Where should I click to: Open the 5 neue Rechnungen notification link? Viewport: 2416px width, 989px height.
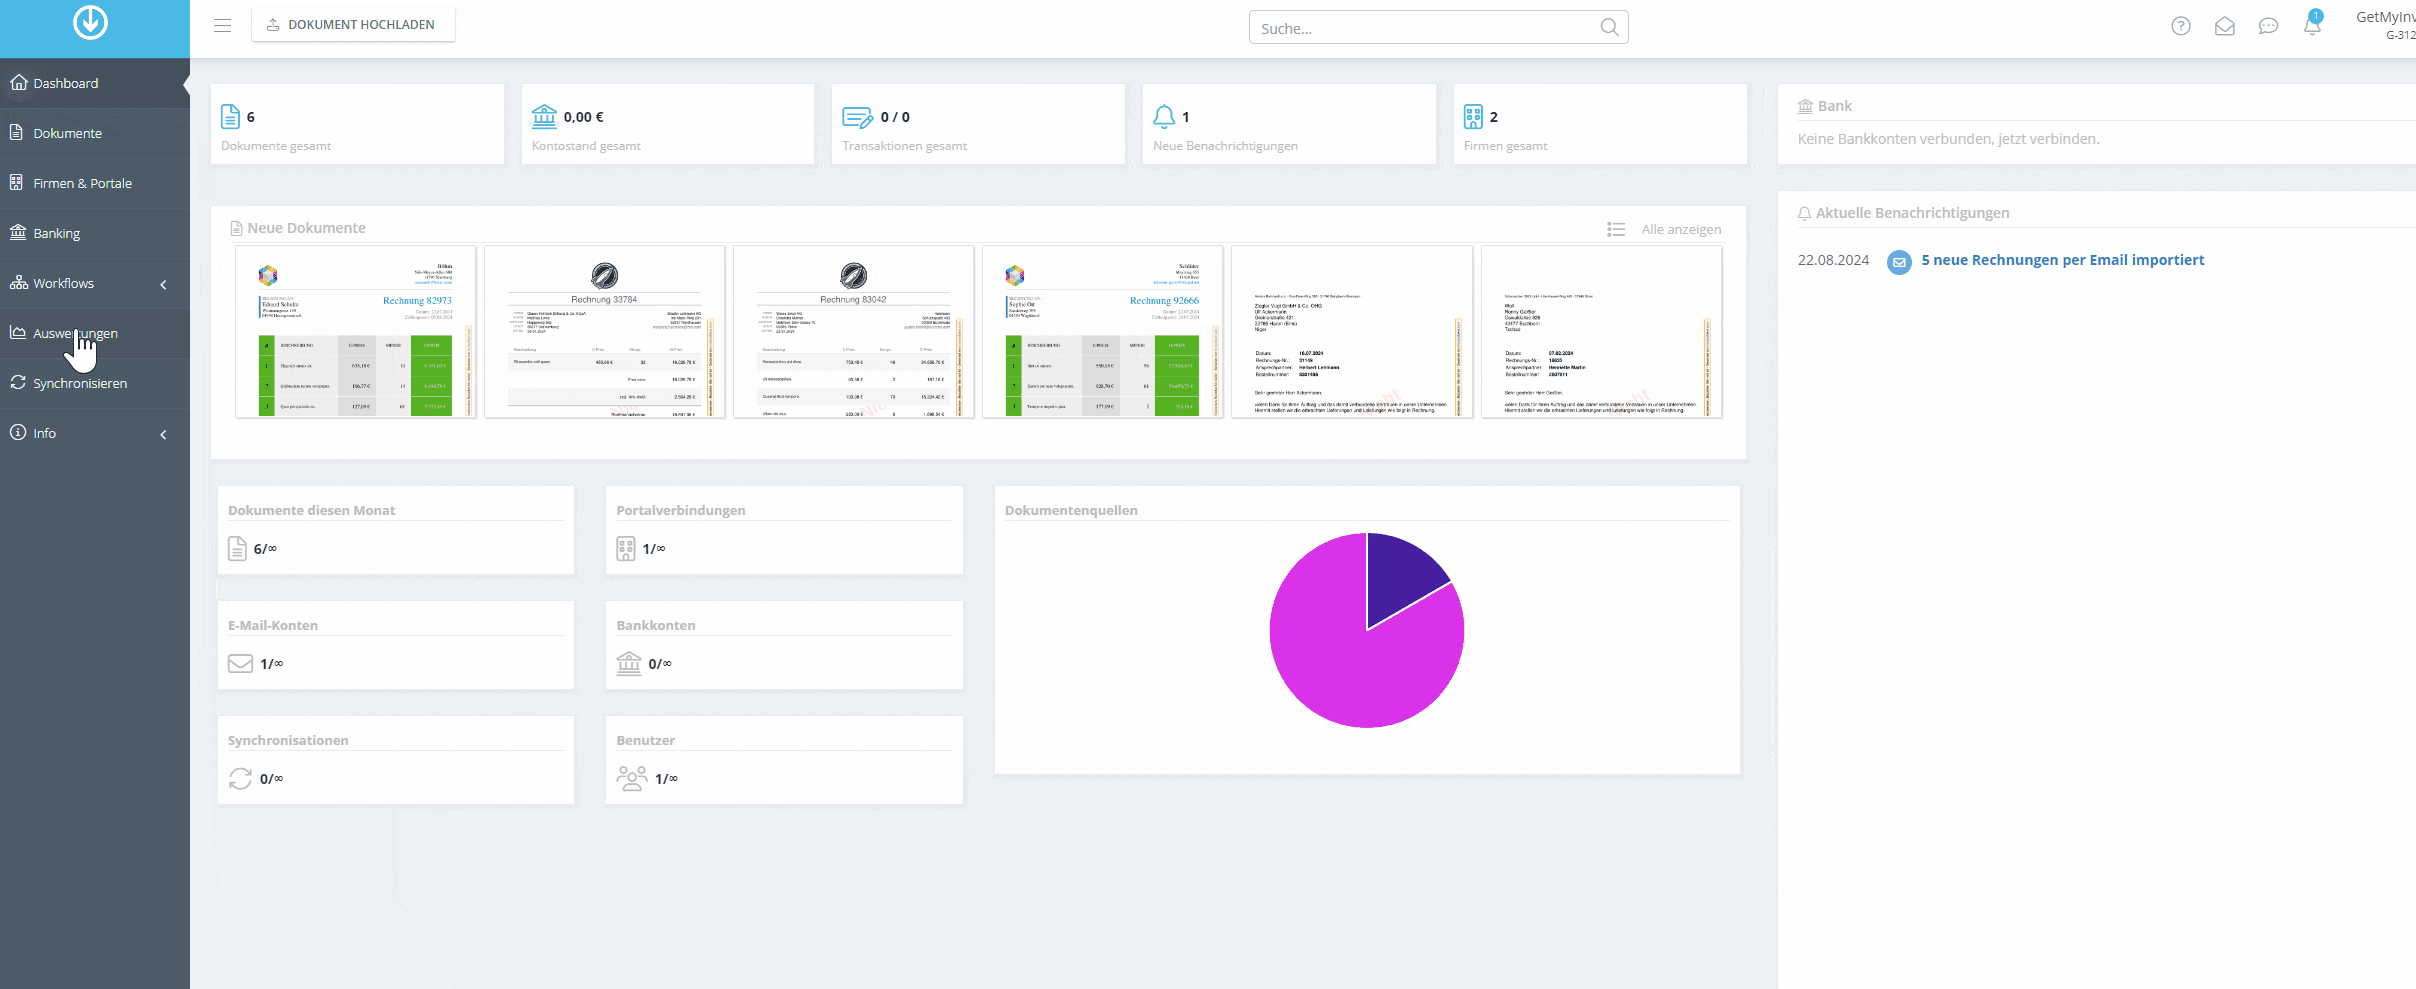tap(2062, 260)
